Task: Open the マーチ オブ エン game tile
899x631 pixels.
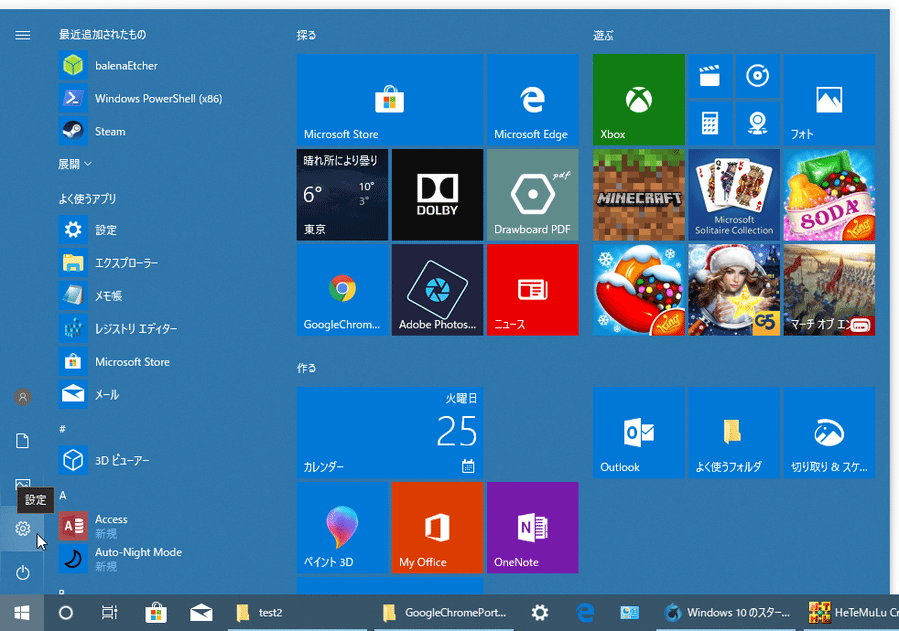Action: (829, 290)
